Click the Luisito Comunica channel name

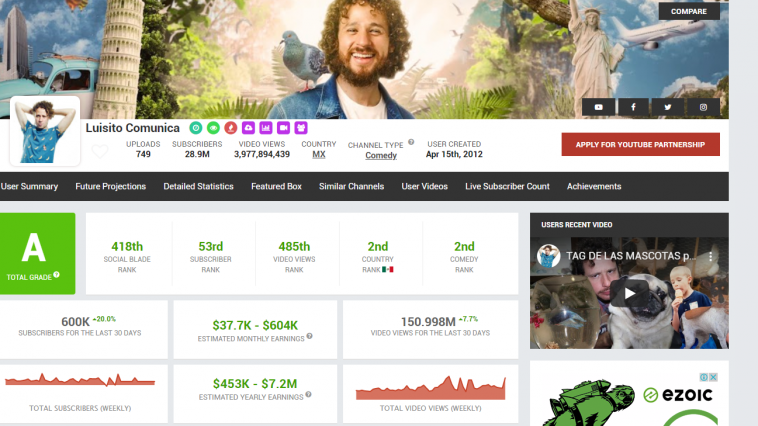point(132,128)
